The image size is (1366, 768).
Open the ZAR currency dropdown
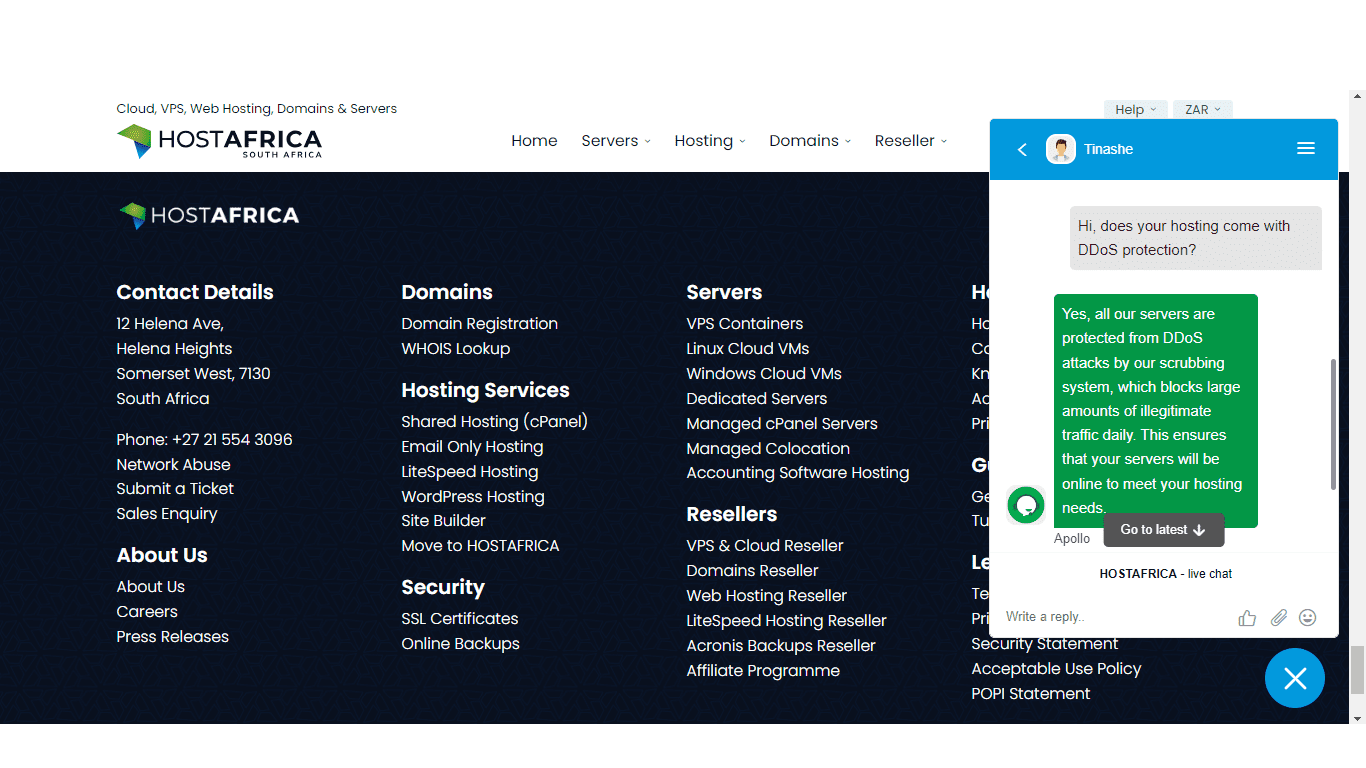1202,110
